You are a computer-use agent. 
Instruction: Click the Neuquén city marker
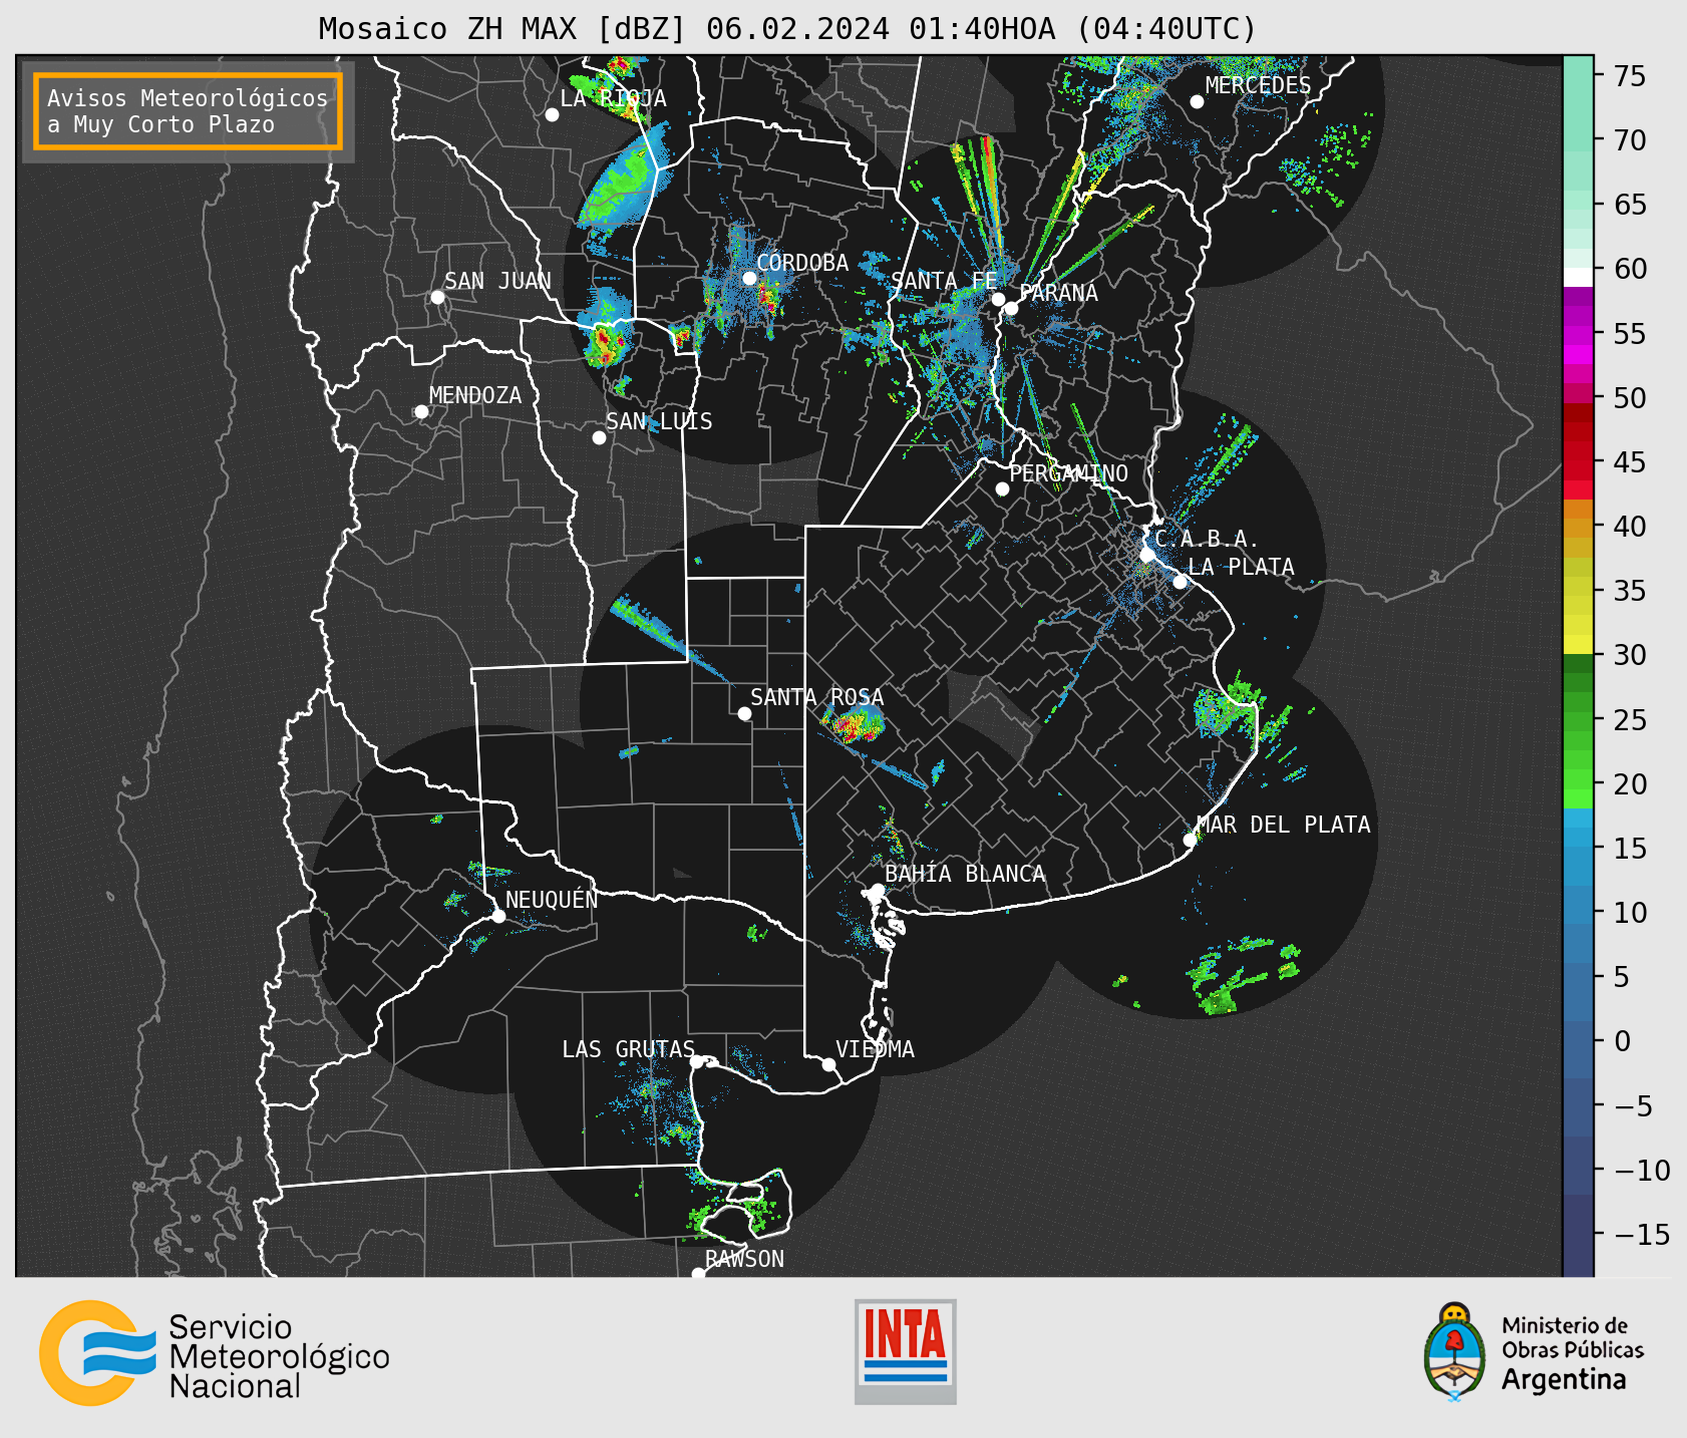coord(498,916)
